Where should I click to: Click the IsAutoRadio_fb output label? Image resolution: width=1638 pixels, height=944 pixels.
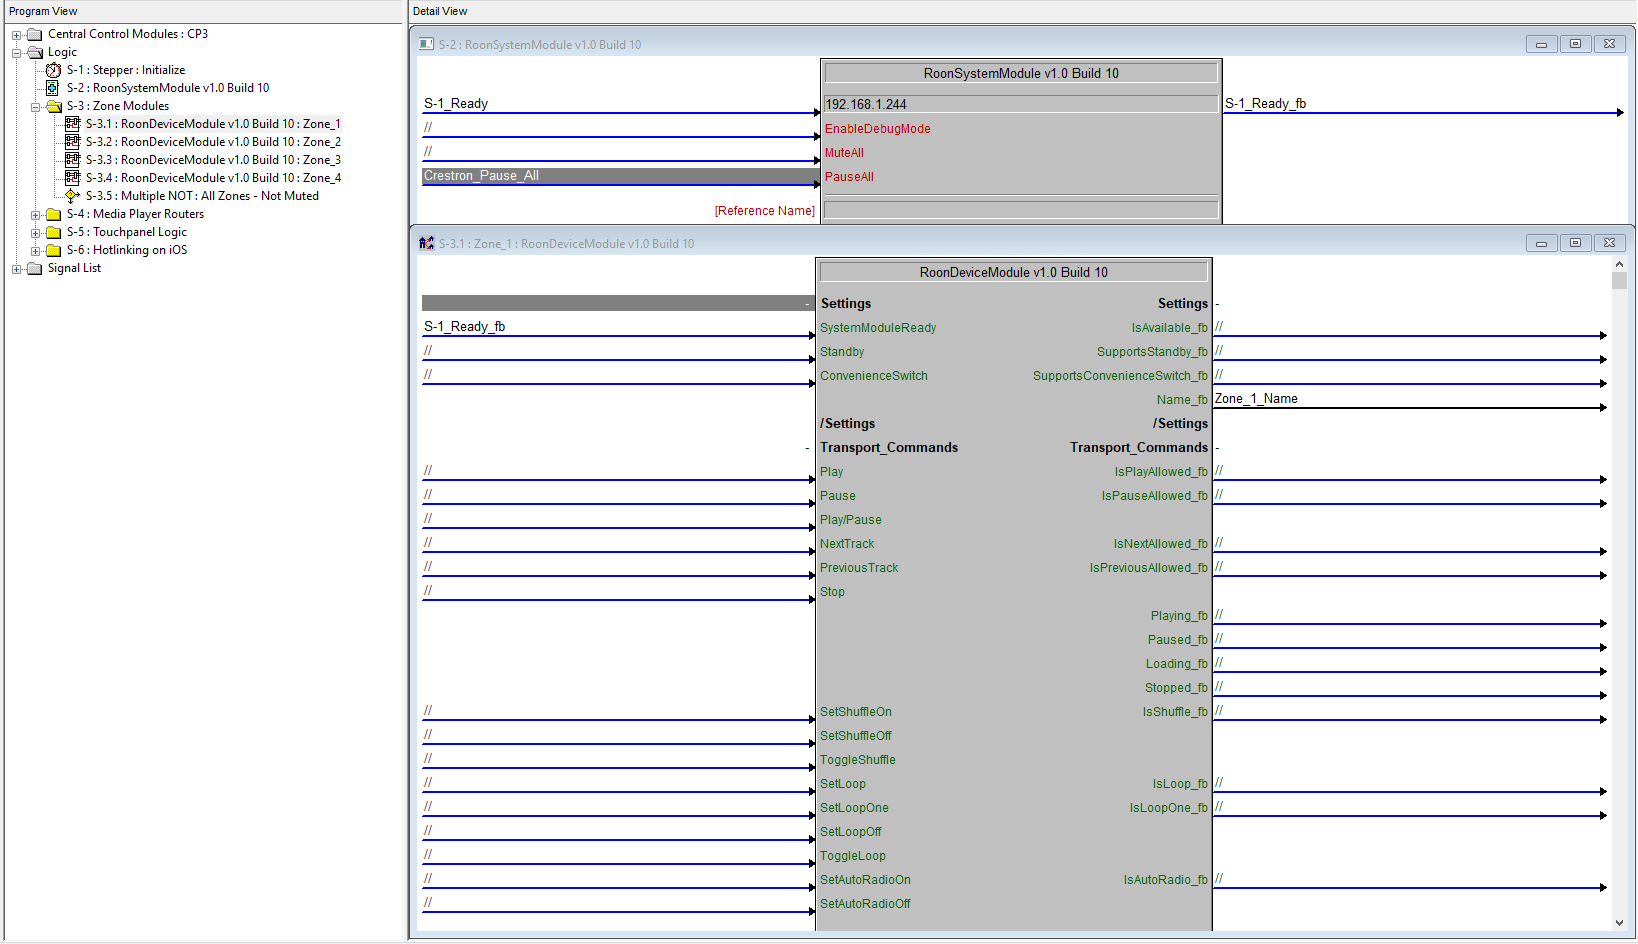1165,880
